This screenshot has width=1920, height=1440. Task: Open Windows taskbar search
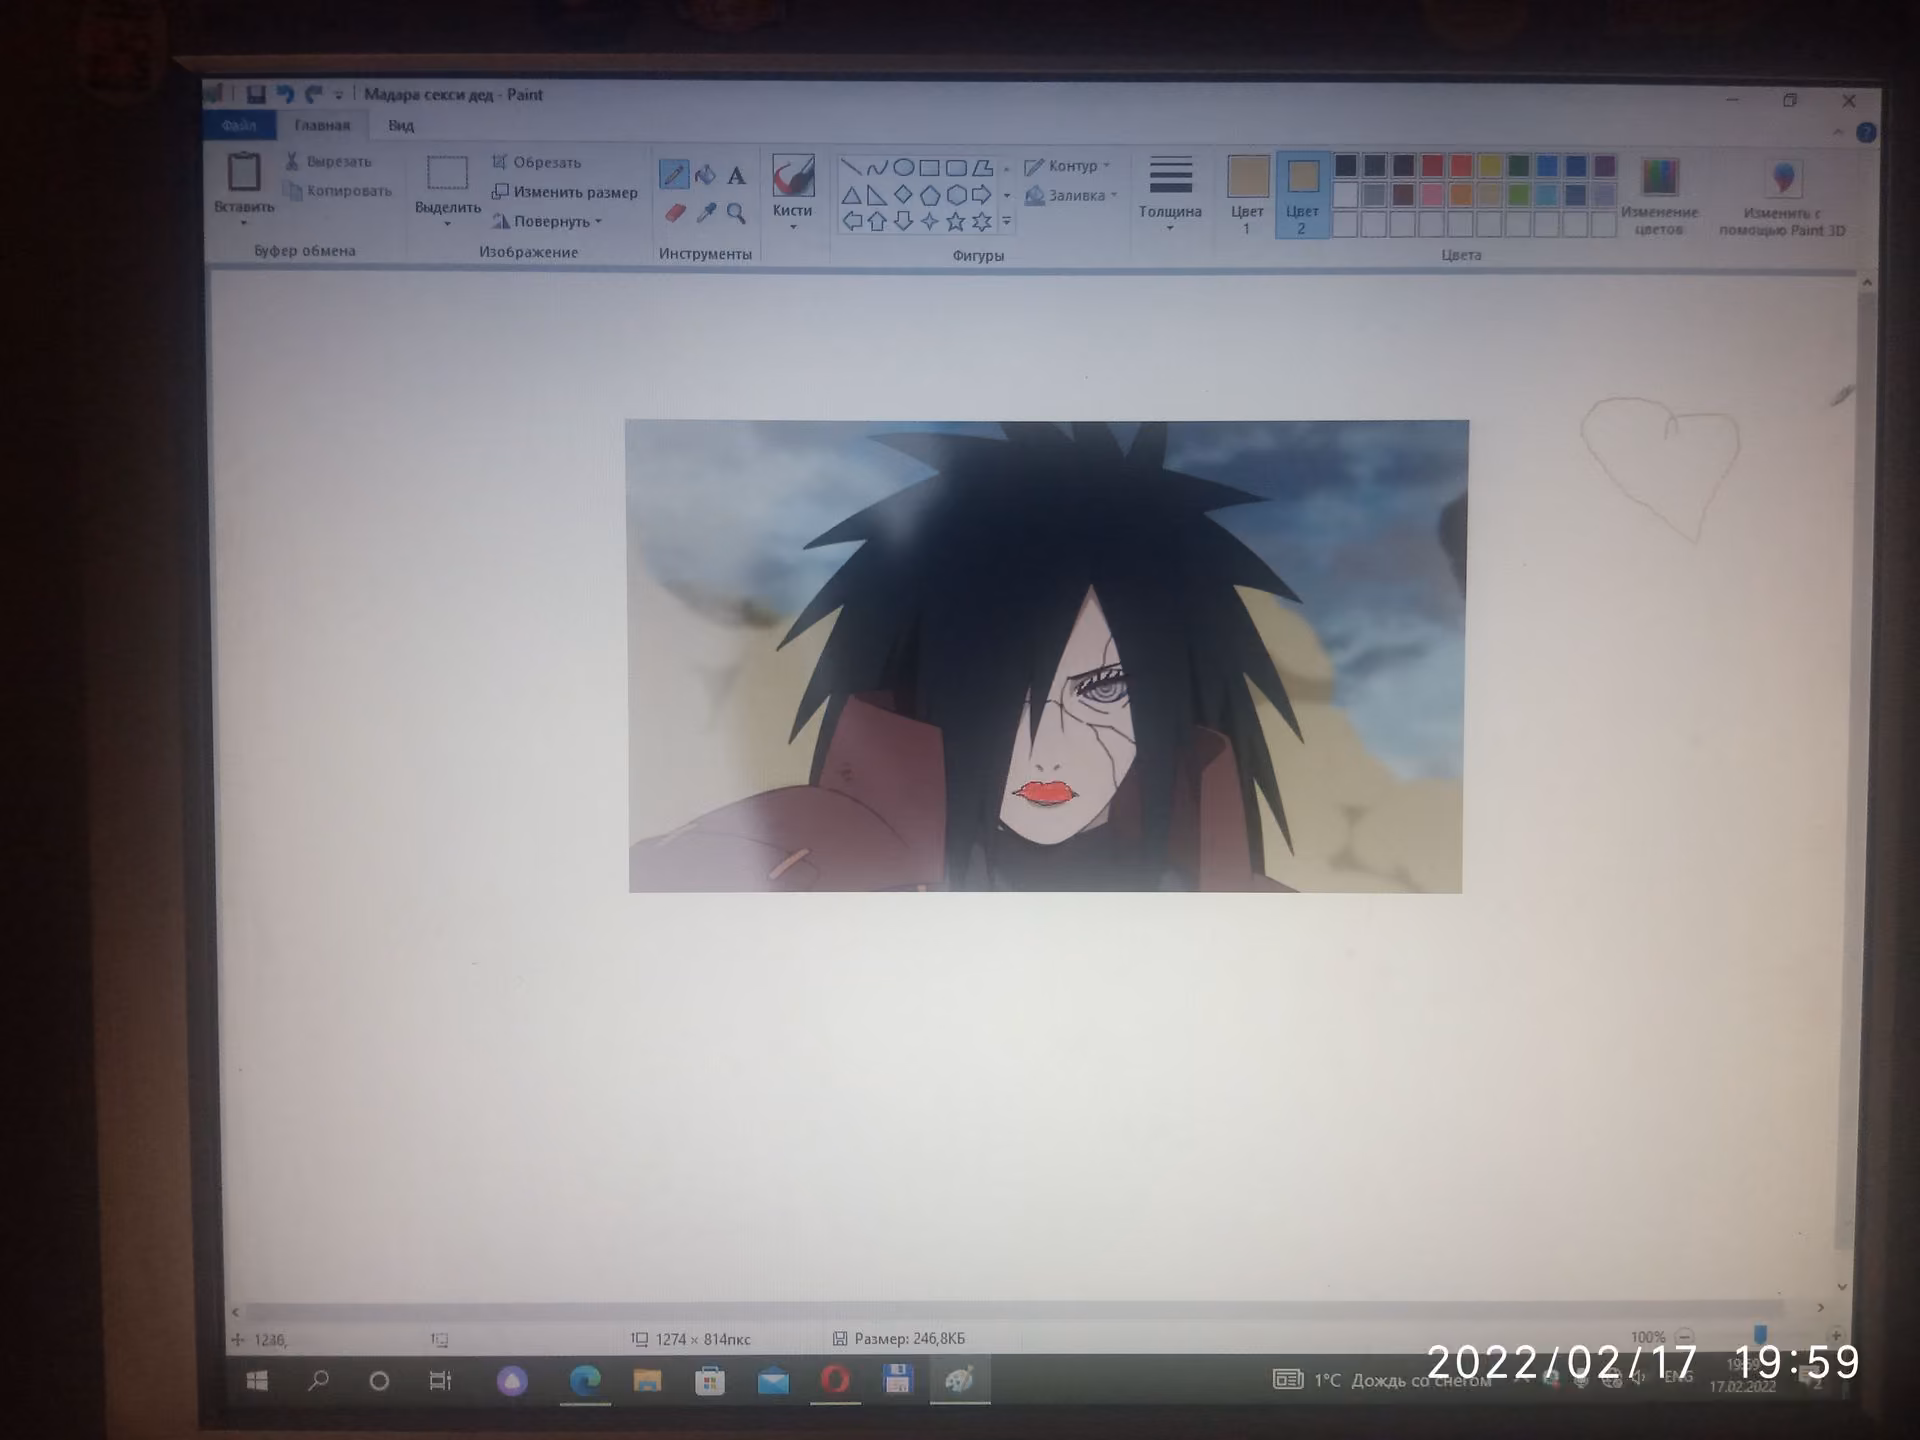(x=318, y=1381)
